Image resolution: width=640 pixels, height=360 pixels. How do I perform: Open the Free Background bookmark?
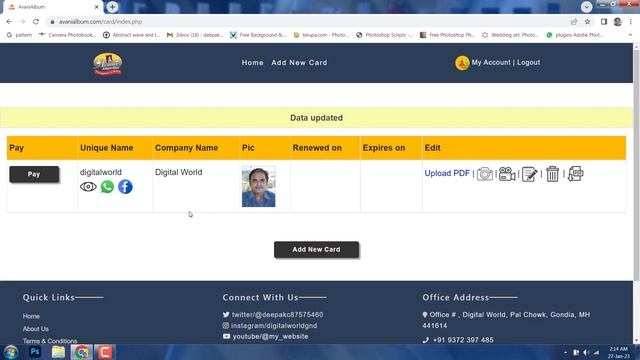258,35
